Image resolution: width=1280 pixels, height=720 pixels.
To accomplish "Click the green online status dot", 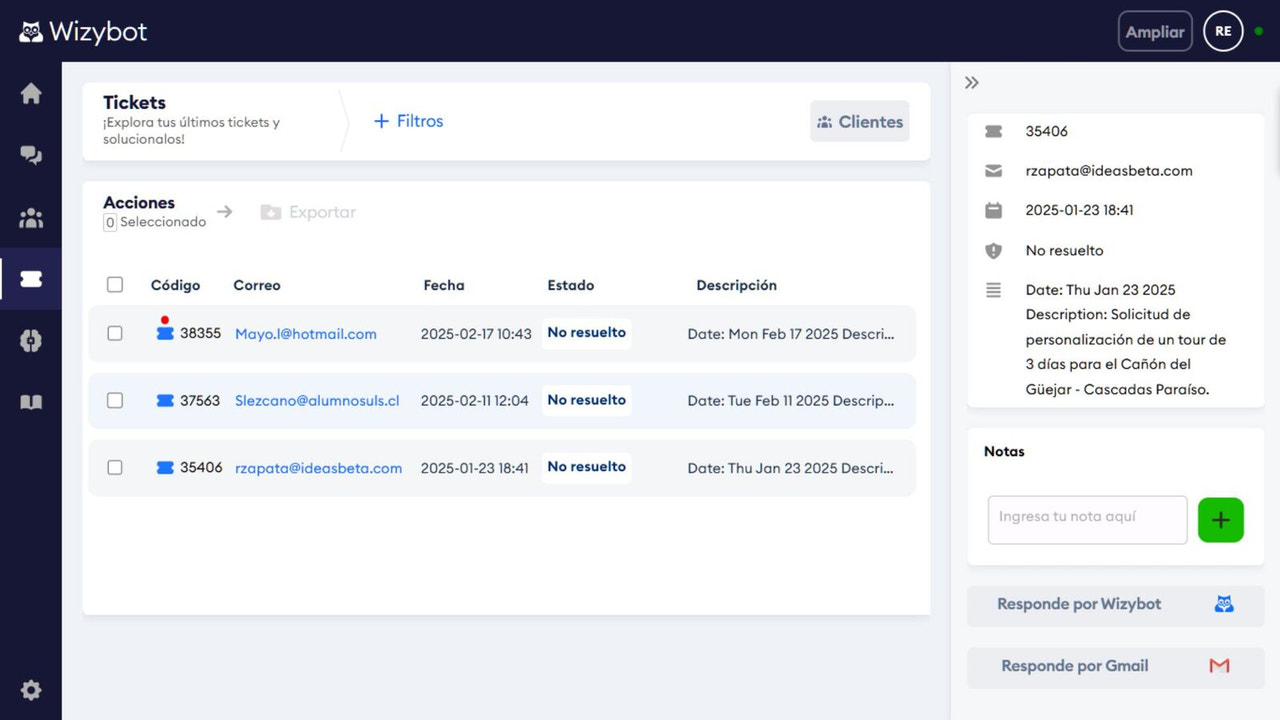I will click(1258, 31).
